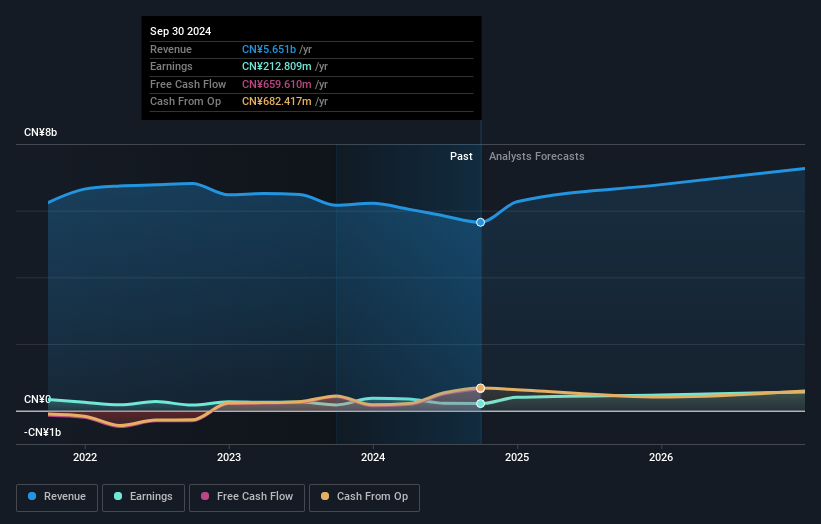Click the CN¥659.610m free cash flow value
The height and width of the screenshot is (524, 821).
click(276, 84)
